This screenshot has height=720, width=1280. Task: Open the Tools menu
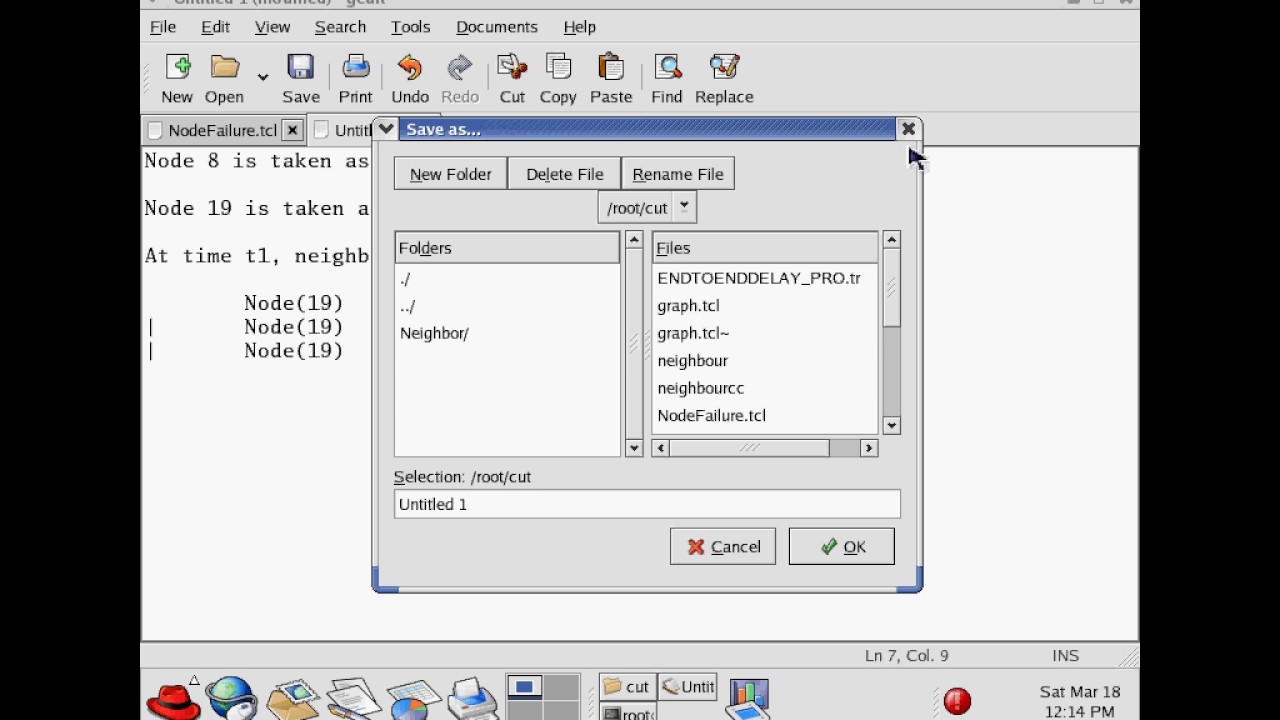point(410,27)
